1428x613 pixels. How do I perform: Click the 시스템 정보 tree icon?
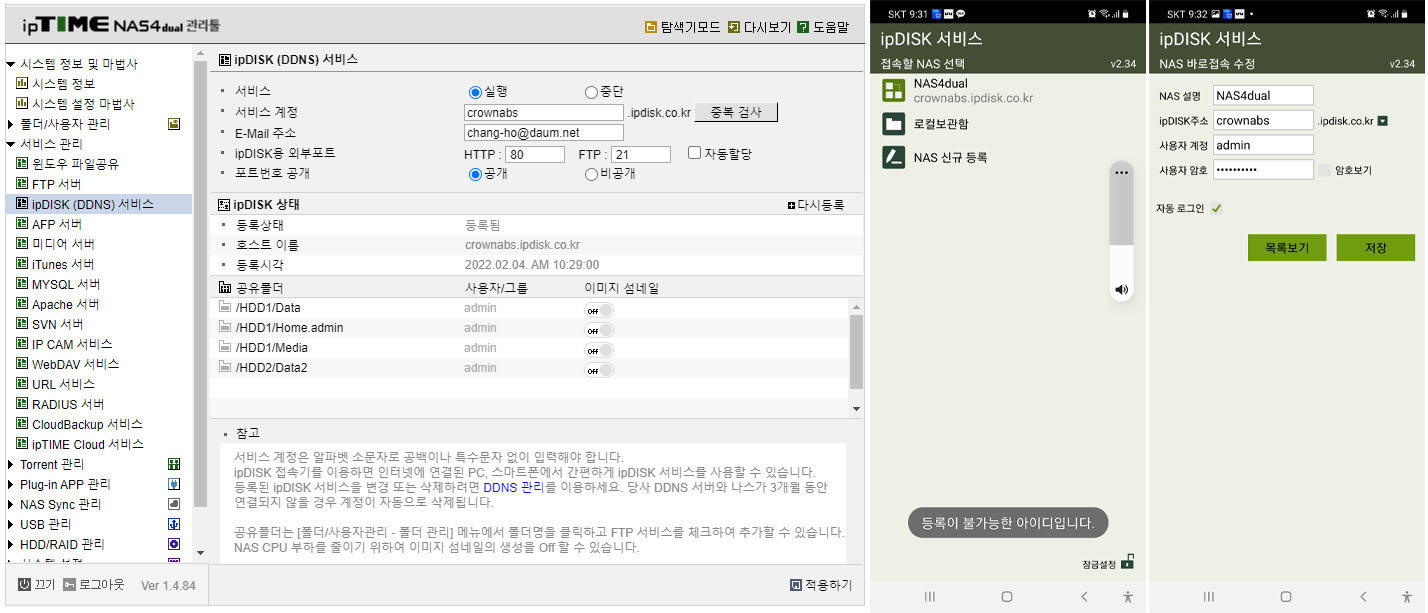coord(22,84)
